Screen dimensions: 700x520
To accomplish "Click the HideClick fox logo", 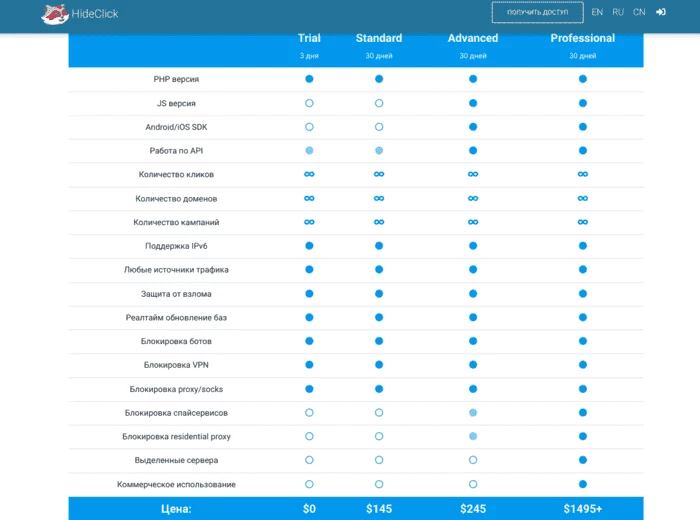I will [x=55, y=14].
